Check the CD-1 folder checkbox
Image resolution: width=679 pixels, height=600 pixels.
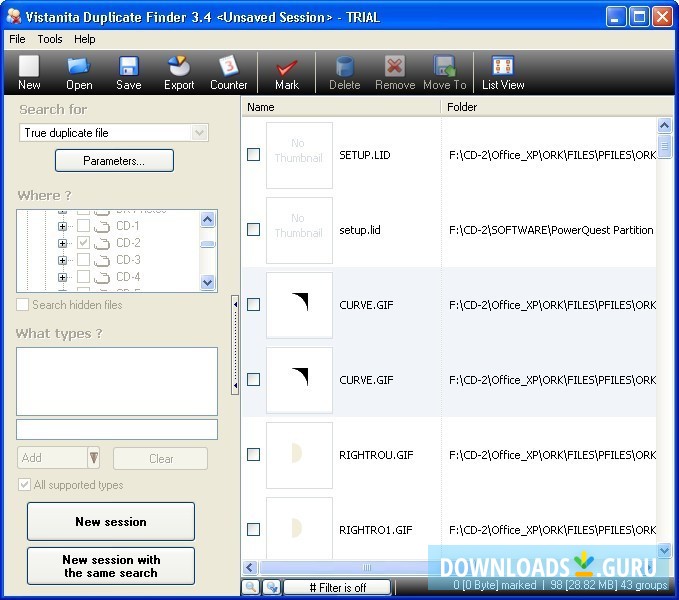click(83, 226)
